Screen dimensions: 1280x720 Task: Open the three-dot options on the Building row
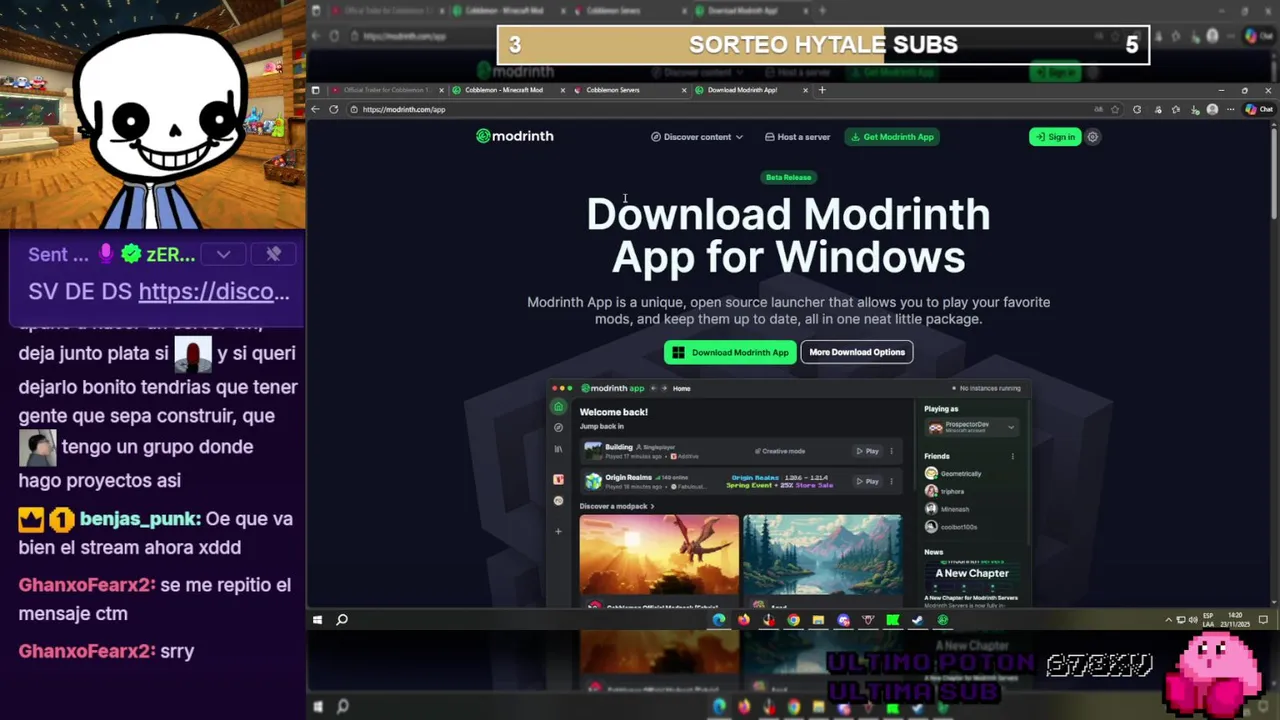pos(891,451)
